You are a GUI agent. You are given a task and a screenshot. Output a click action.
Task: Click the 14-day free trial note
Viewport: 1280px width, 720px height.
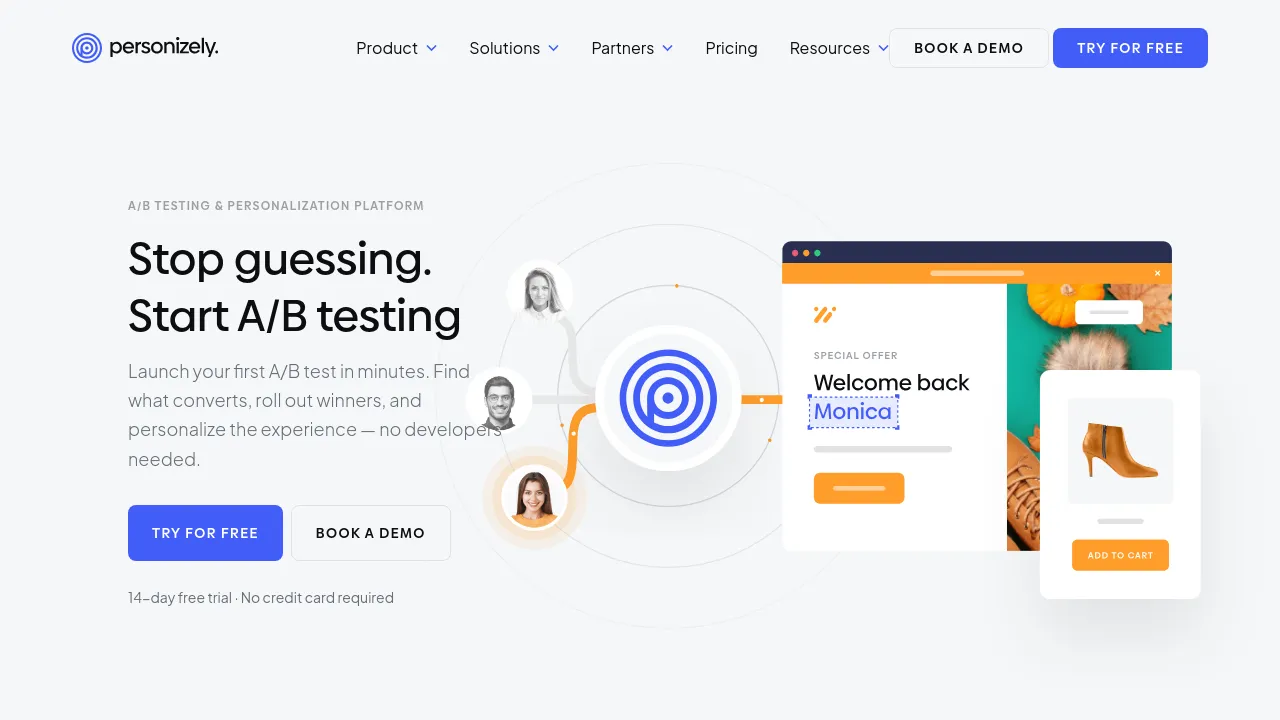tap(261, 598)
